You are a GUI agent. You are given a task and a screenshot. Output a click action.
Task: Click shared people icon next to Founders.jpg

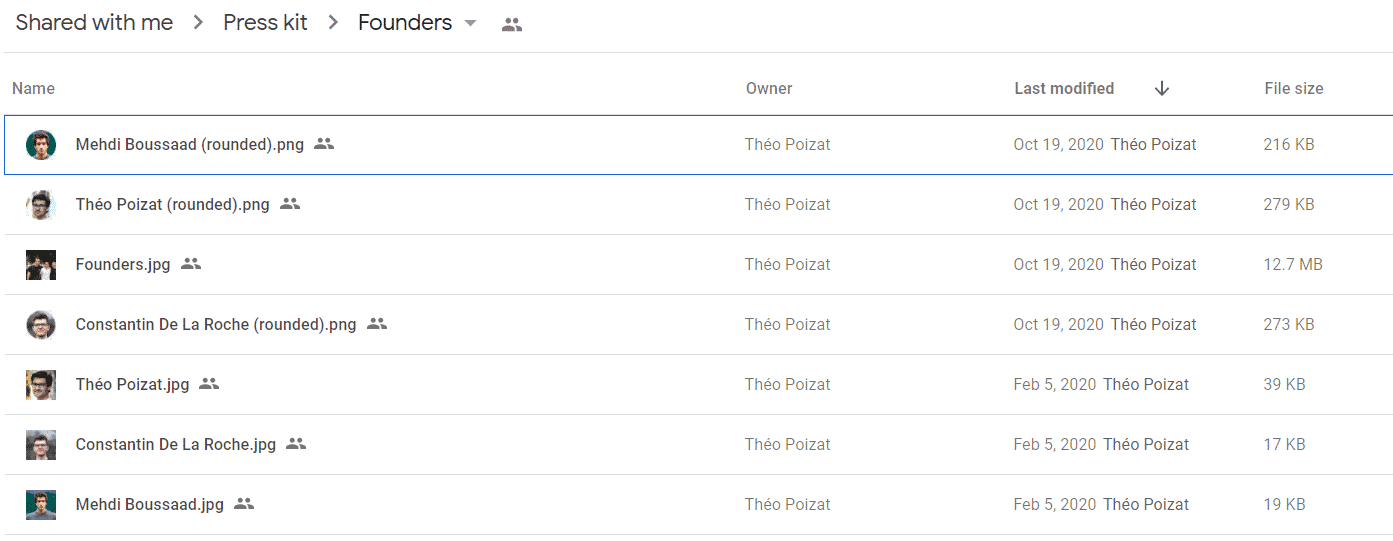(x=191, y=264)
